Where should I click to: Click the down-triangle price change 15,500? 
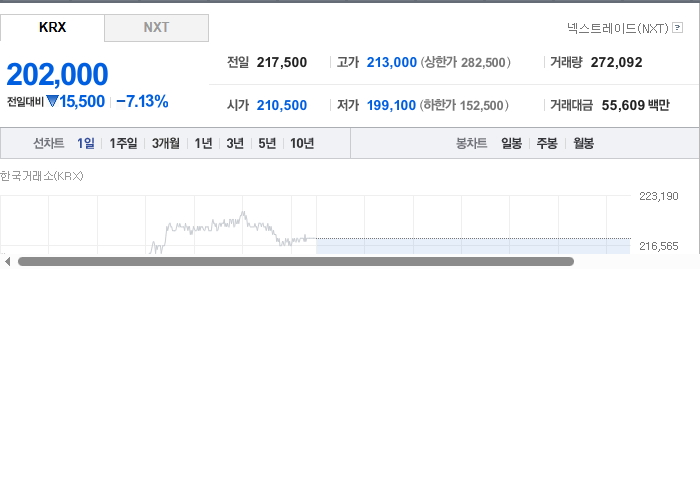tap(75, 102)
